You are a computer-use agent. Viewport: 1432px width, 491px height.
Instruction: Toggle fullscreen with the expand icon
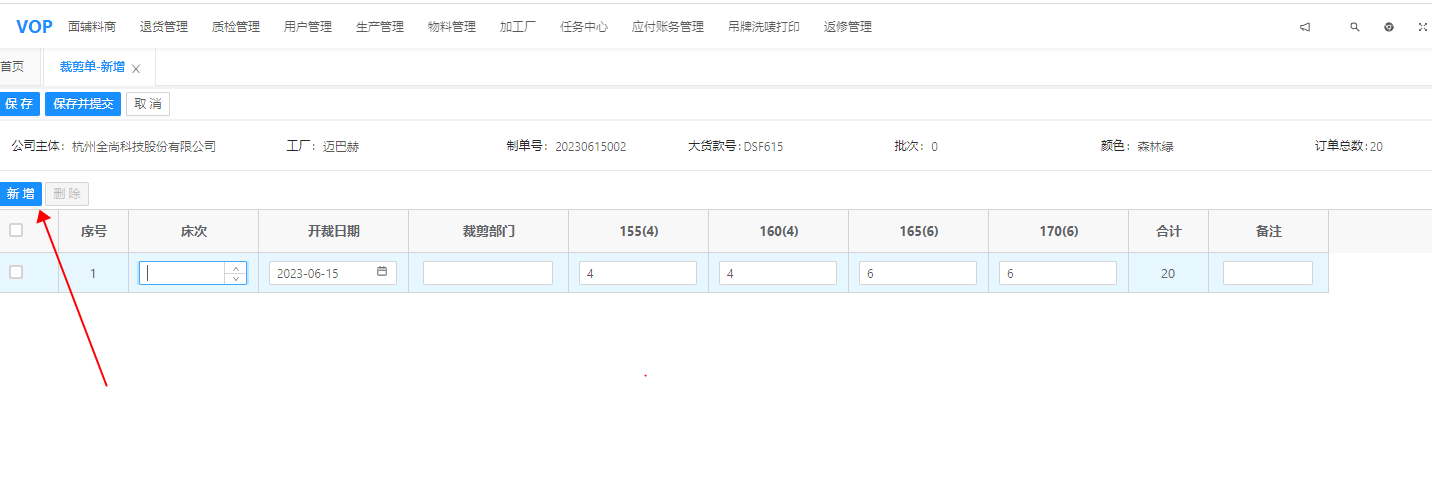point(1422,27)
